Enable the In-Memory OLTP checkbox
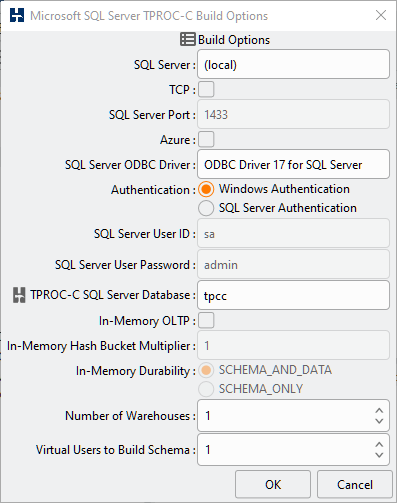 pyautogui.click(x=206, y=321)
